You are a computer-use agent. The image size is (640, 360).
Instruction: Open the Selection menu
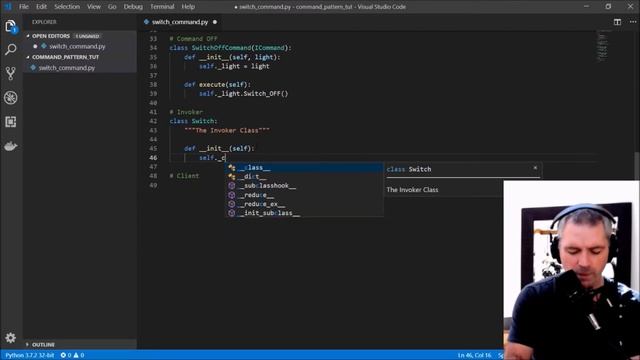[x=67, y=7]
